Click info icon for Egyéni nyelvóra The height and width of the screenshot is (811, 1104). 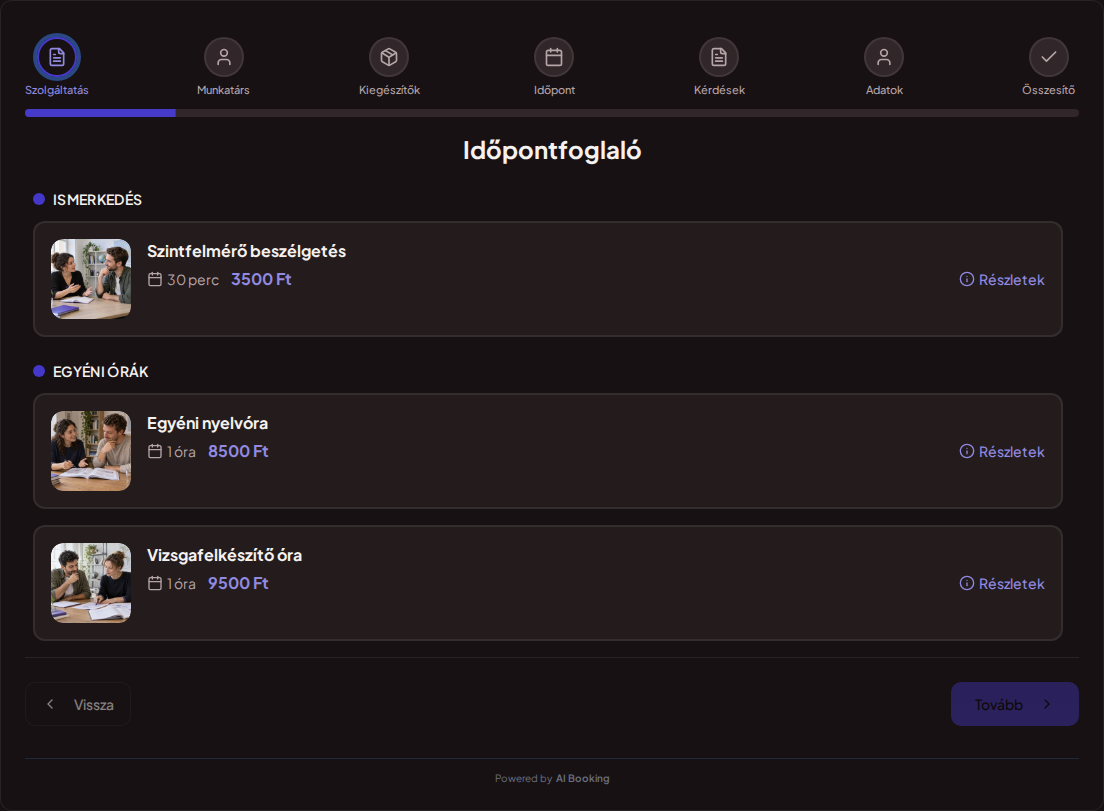coord(967,451)
